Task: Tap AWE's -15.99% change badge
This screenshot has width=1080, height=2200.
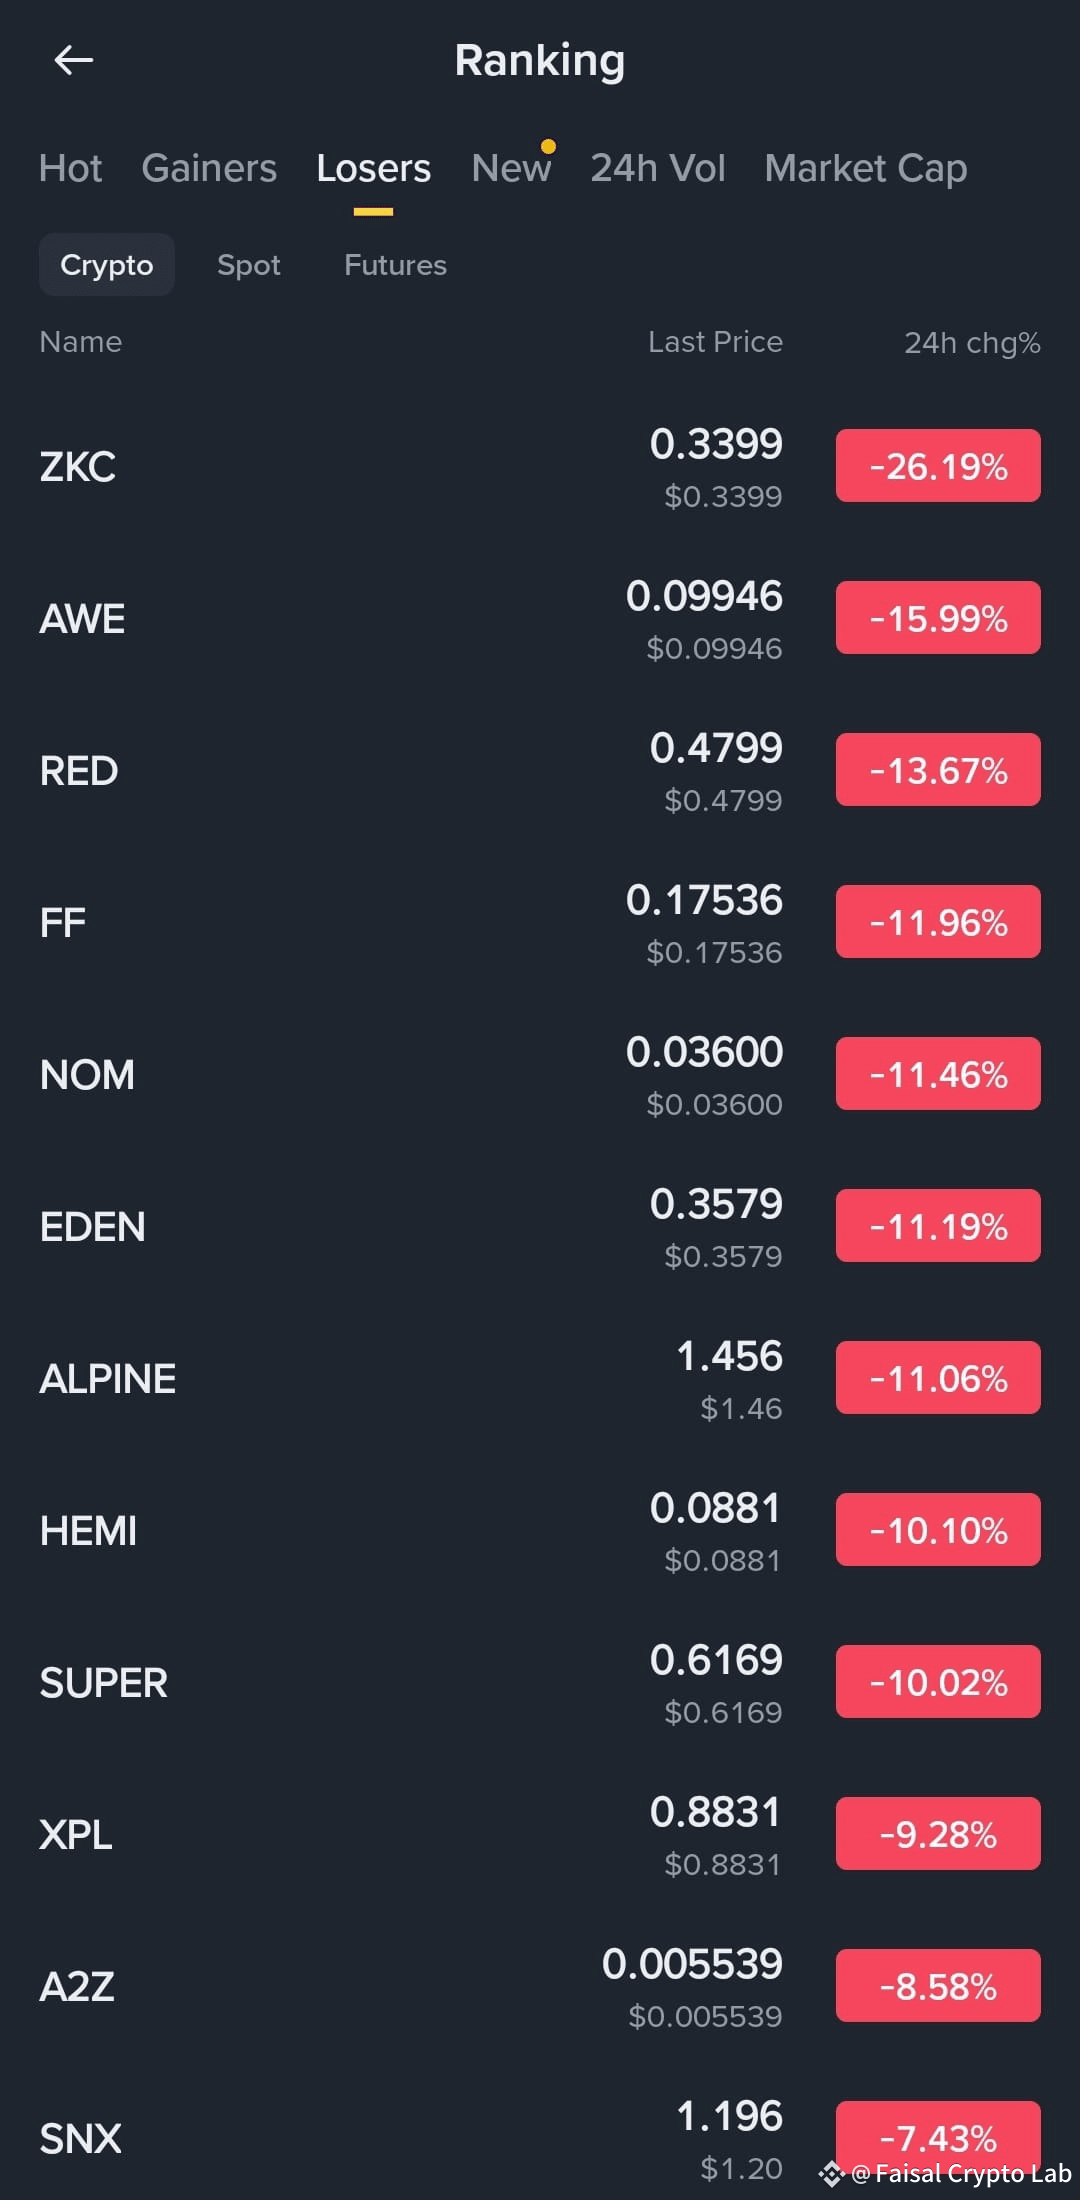Action: point(938,618)
